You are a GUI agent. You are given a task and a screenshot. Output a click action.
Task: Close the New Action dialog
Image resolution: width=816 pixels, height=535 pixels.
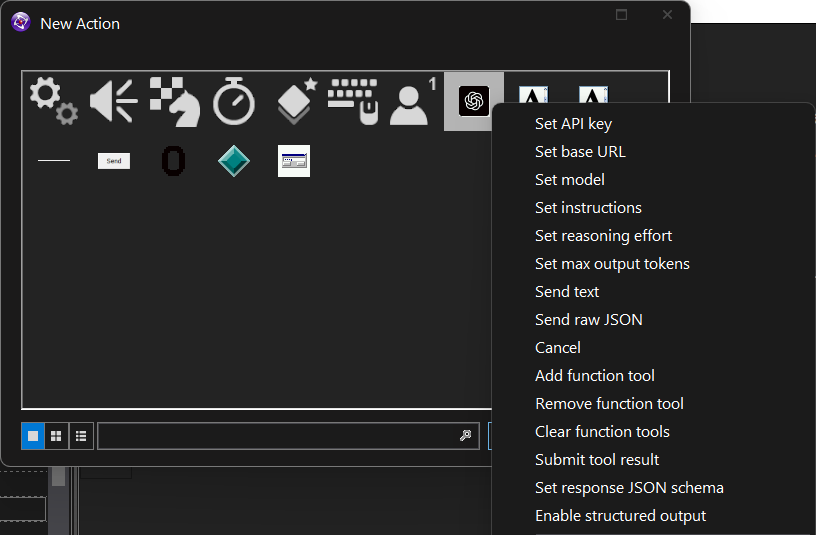tap(667, 15)
